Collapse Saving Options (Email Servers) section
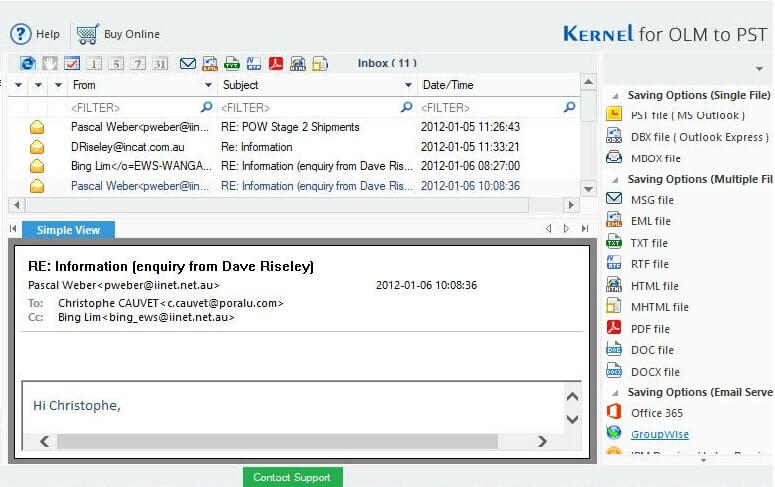 [x=614, y=393]
